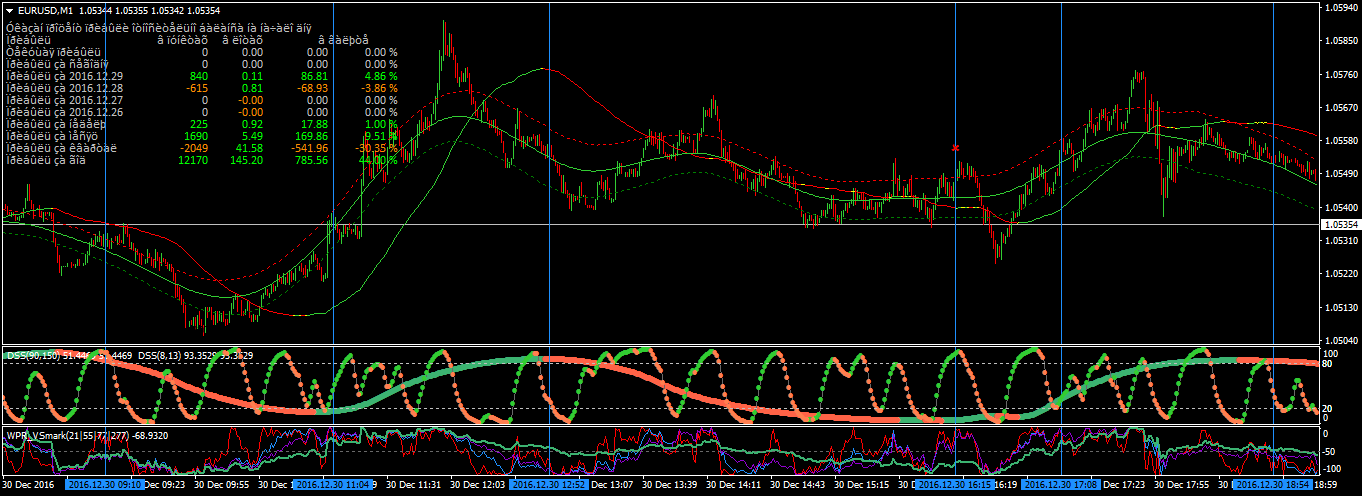Click the 2016.12.29 profit row label

pos(65,75)
